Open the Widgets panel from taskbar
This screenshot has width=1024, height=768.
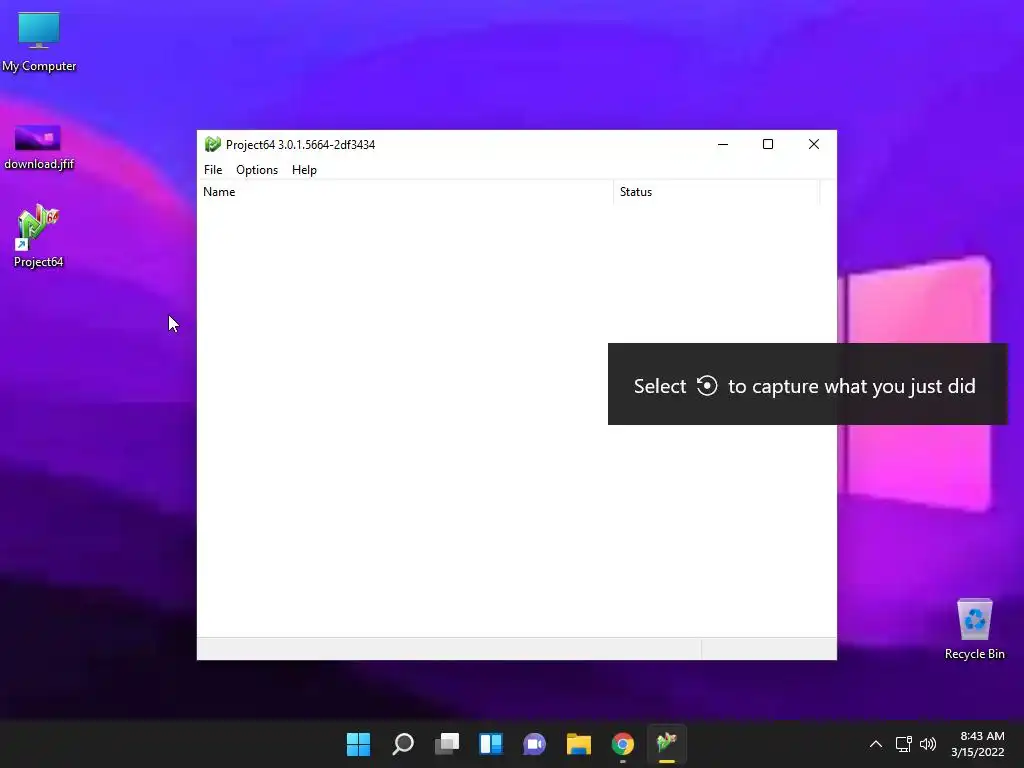490,744
